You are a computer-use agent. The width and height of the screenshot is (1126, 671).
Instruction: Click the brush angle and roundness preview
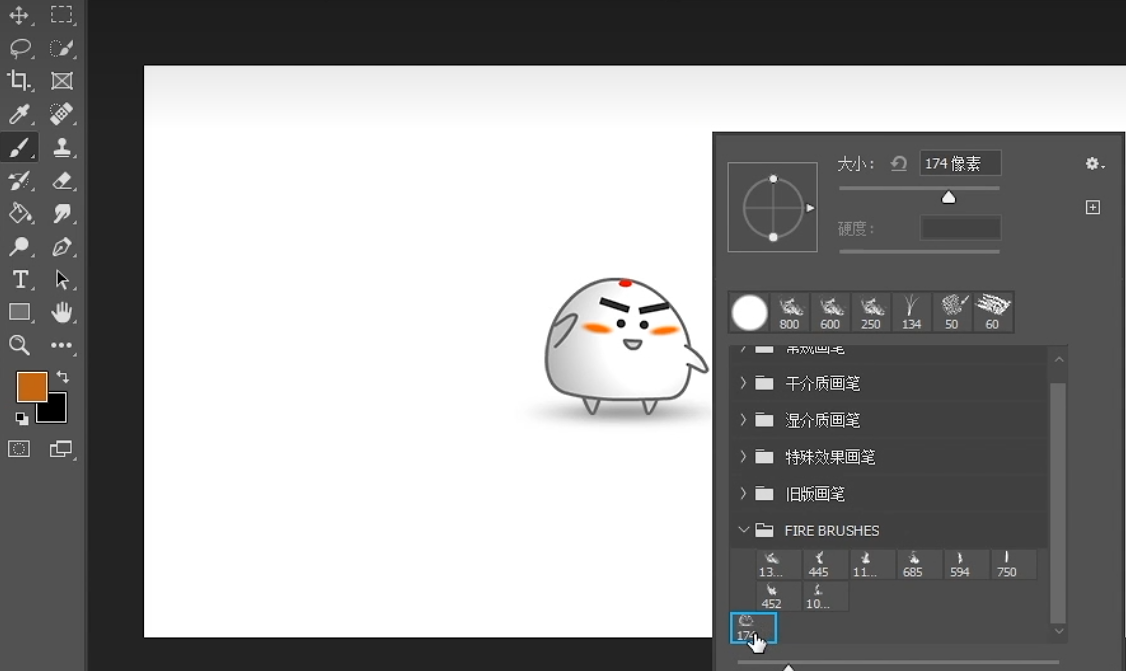pos(773,207)
